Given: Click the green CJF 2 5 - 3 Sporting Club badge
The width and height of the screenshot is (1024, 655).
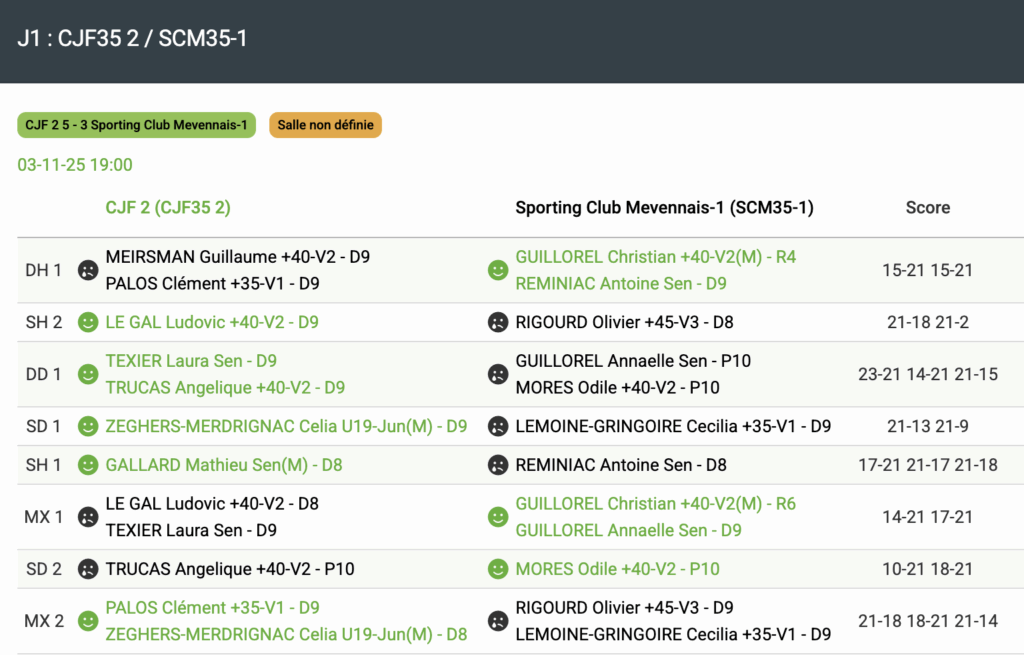Looking at the screenshot, I should [x=136, y=125].
